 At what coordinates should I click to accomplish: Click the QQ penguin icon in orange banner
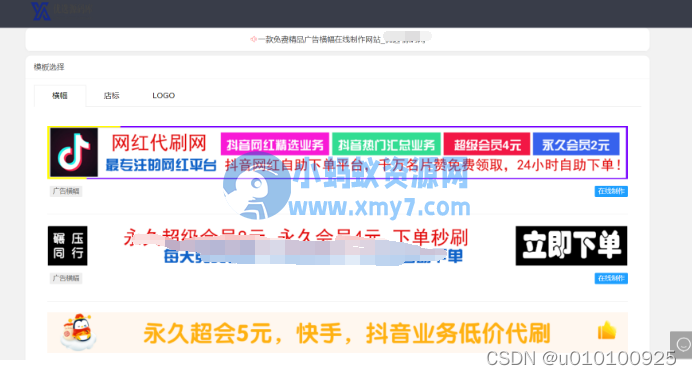(x=78, y=332)
